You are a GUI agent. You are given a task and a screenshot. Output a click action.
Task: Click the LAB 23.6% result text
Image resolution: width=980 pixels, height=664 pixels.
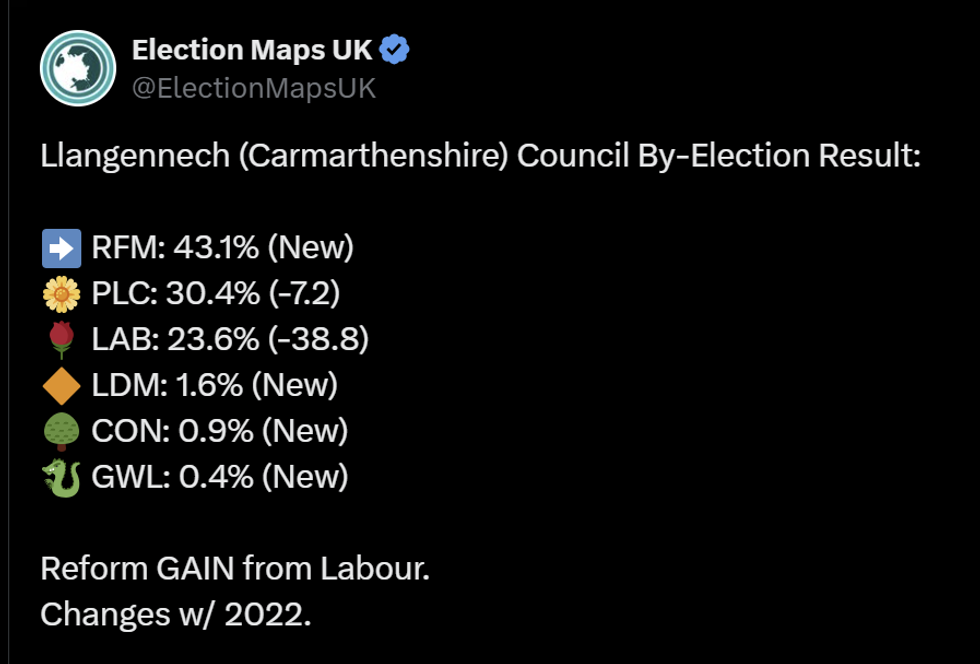point(170,340)
